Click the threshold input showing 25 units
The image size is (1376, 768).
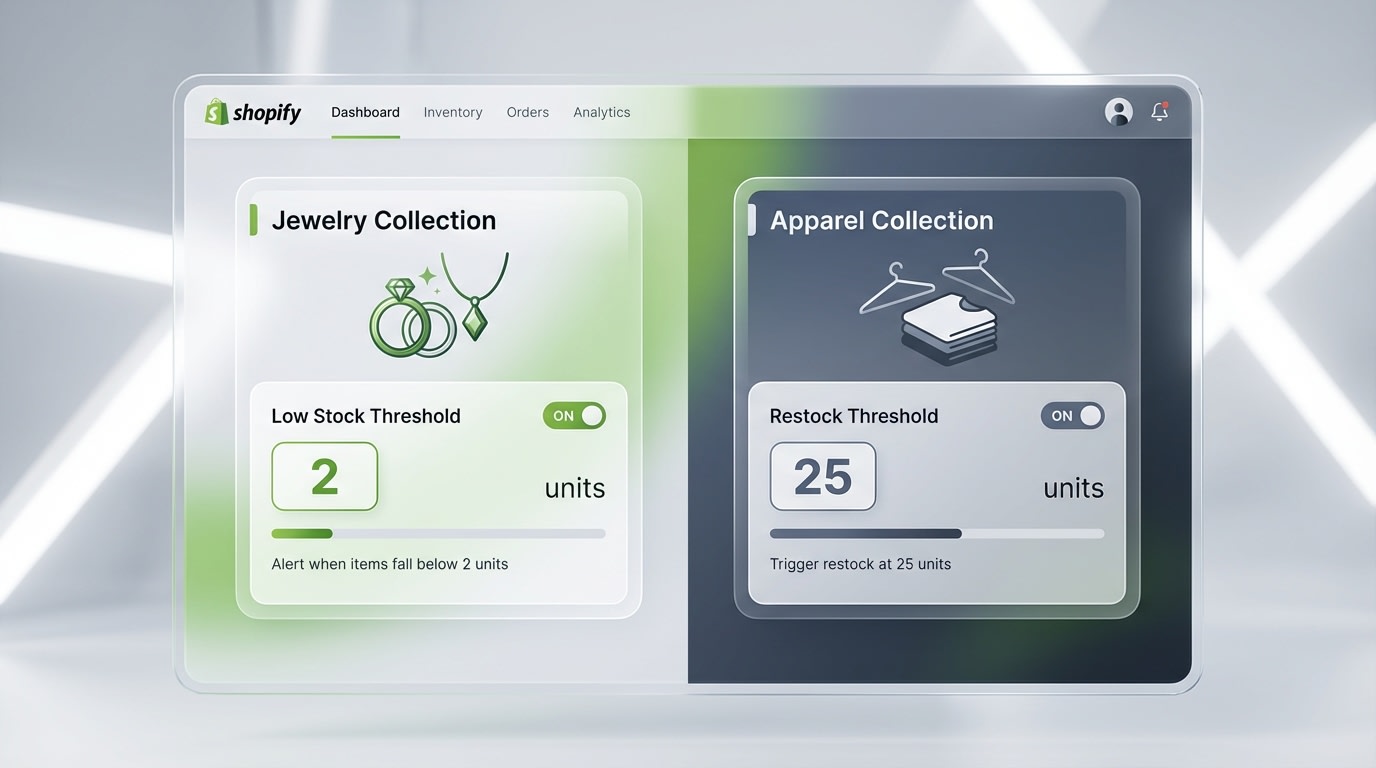[822, 477]
